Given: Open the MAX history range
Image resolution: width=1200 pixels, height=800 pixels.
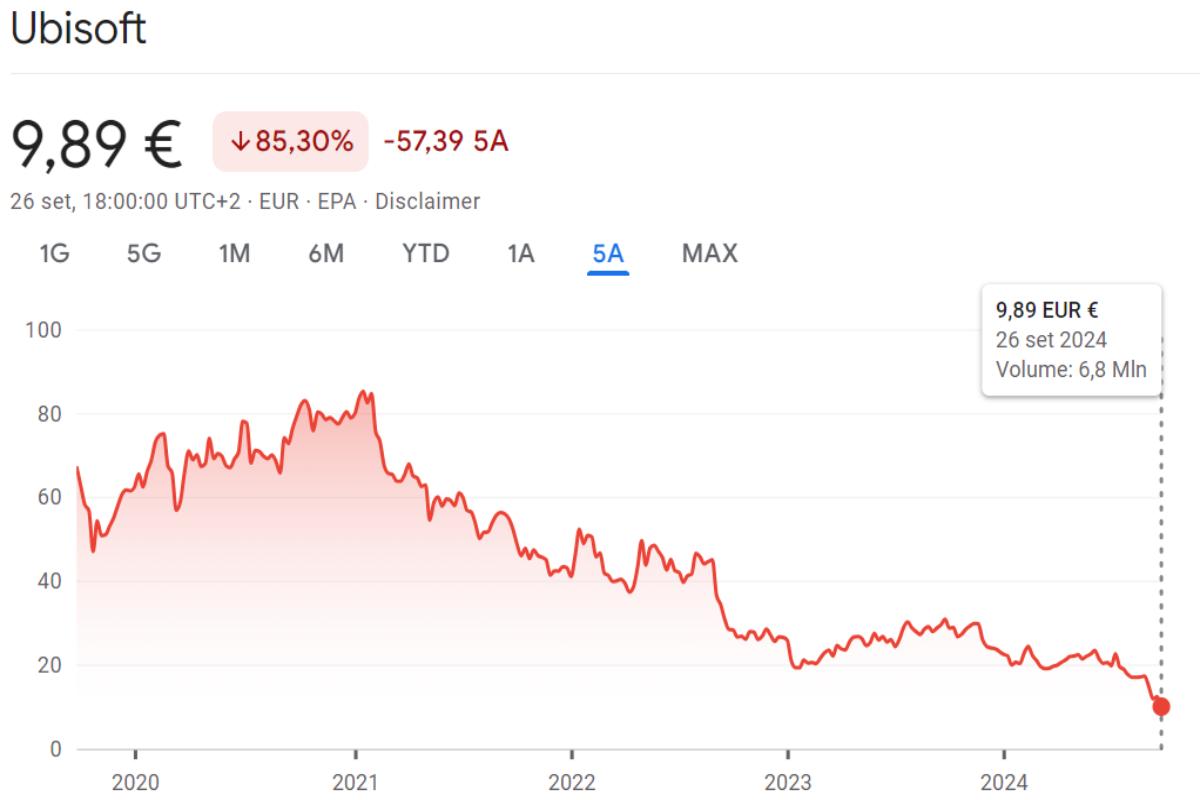Looking at the screenshot, I should click(710, 254).
